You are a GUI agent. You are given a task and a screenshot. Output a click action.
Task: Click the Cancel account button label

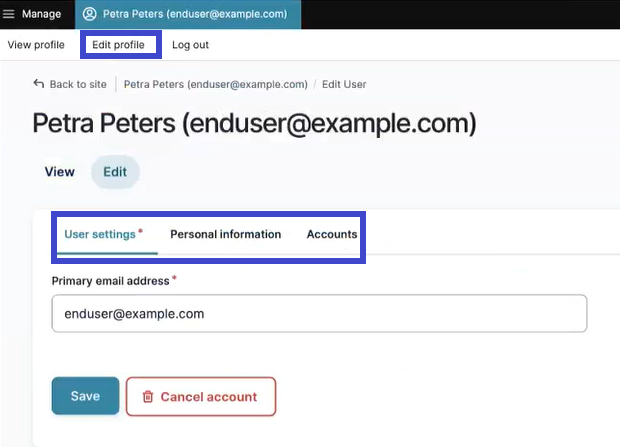[x=209, y=397]
